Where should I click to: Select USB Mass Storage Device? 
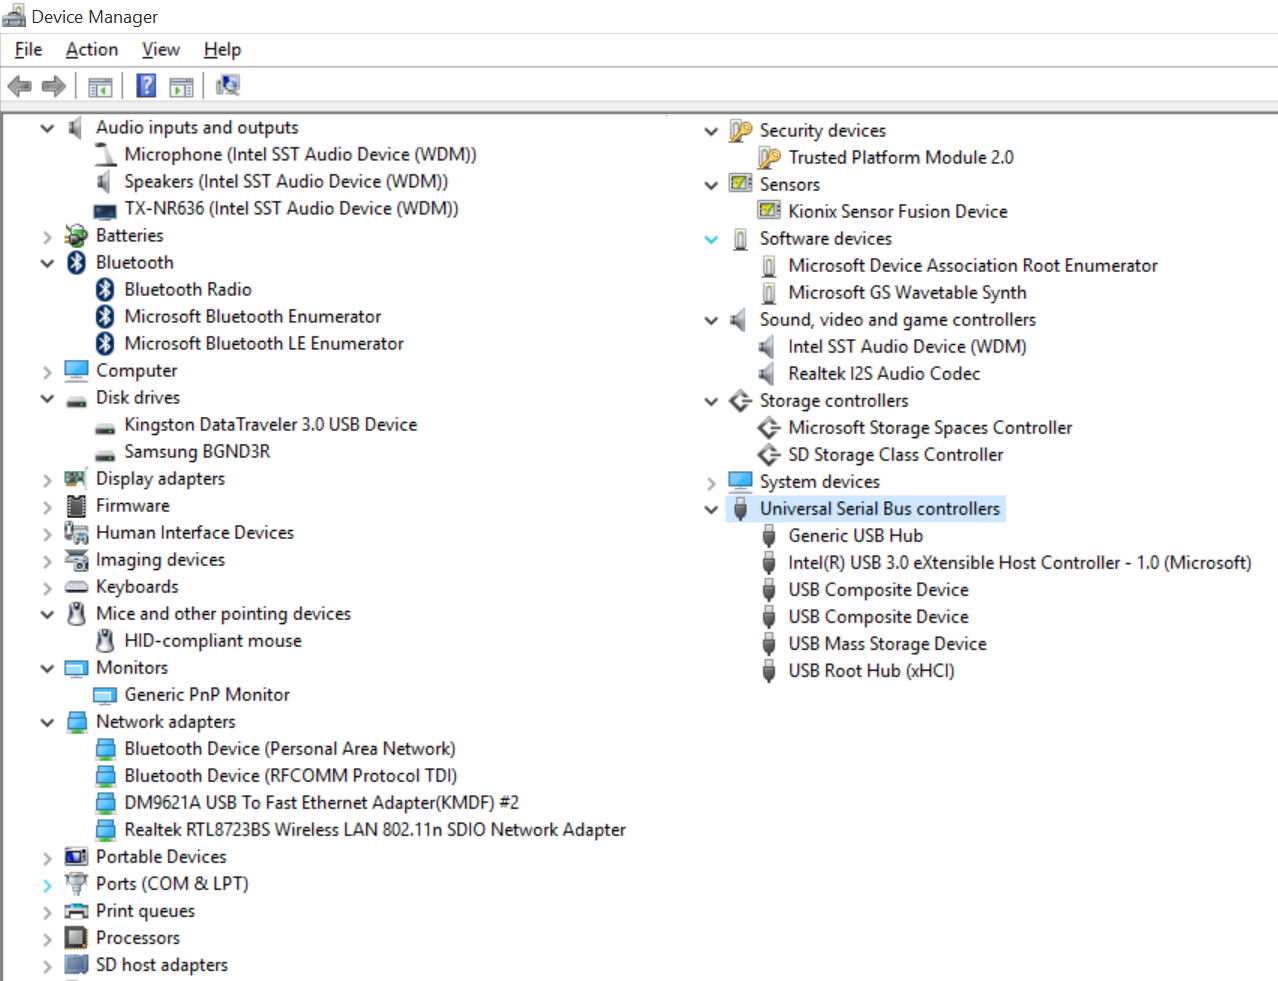(887, 643)
